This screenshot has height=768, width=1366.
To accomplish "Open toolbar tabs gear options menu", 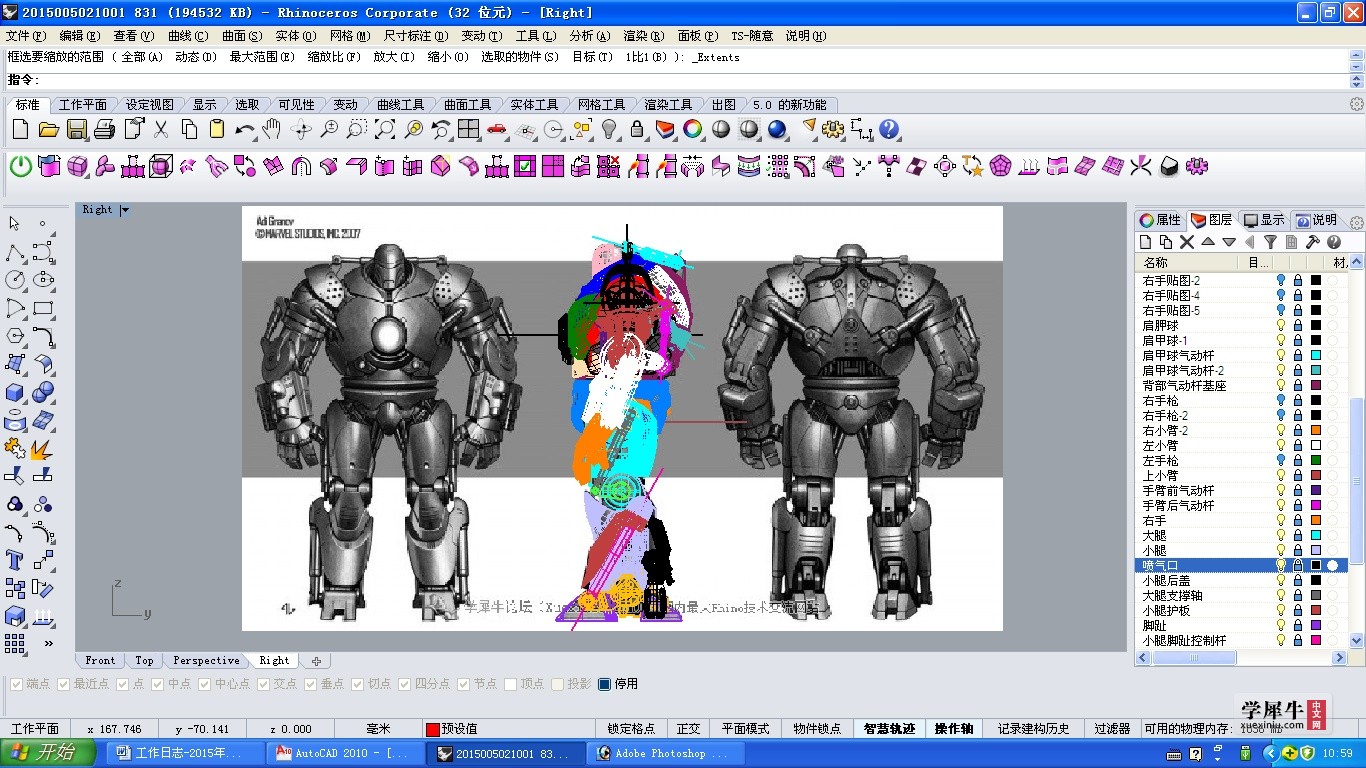I will point(1357,104).
